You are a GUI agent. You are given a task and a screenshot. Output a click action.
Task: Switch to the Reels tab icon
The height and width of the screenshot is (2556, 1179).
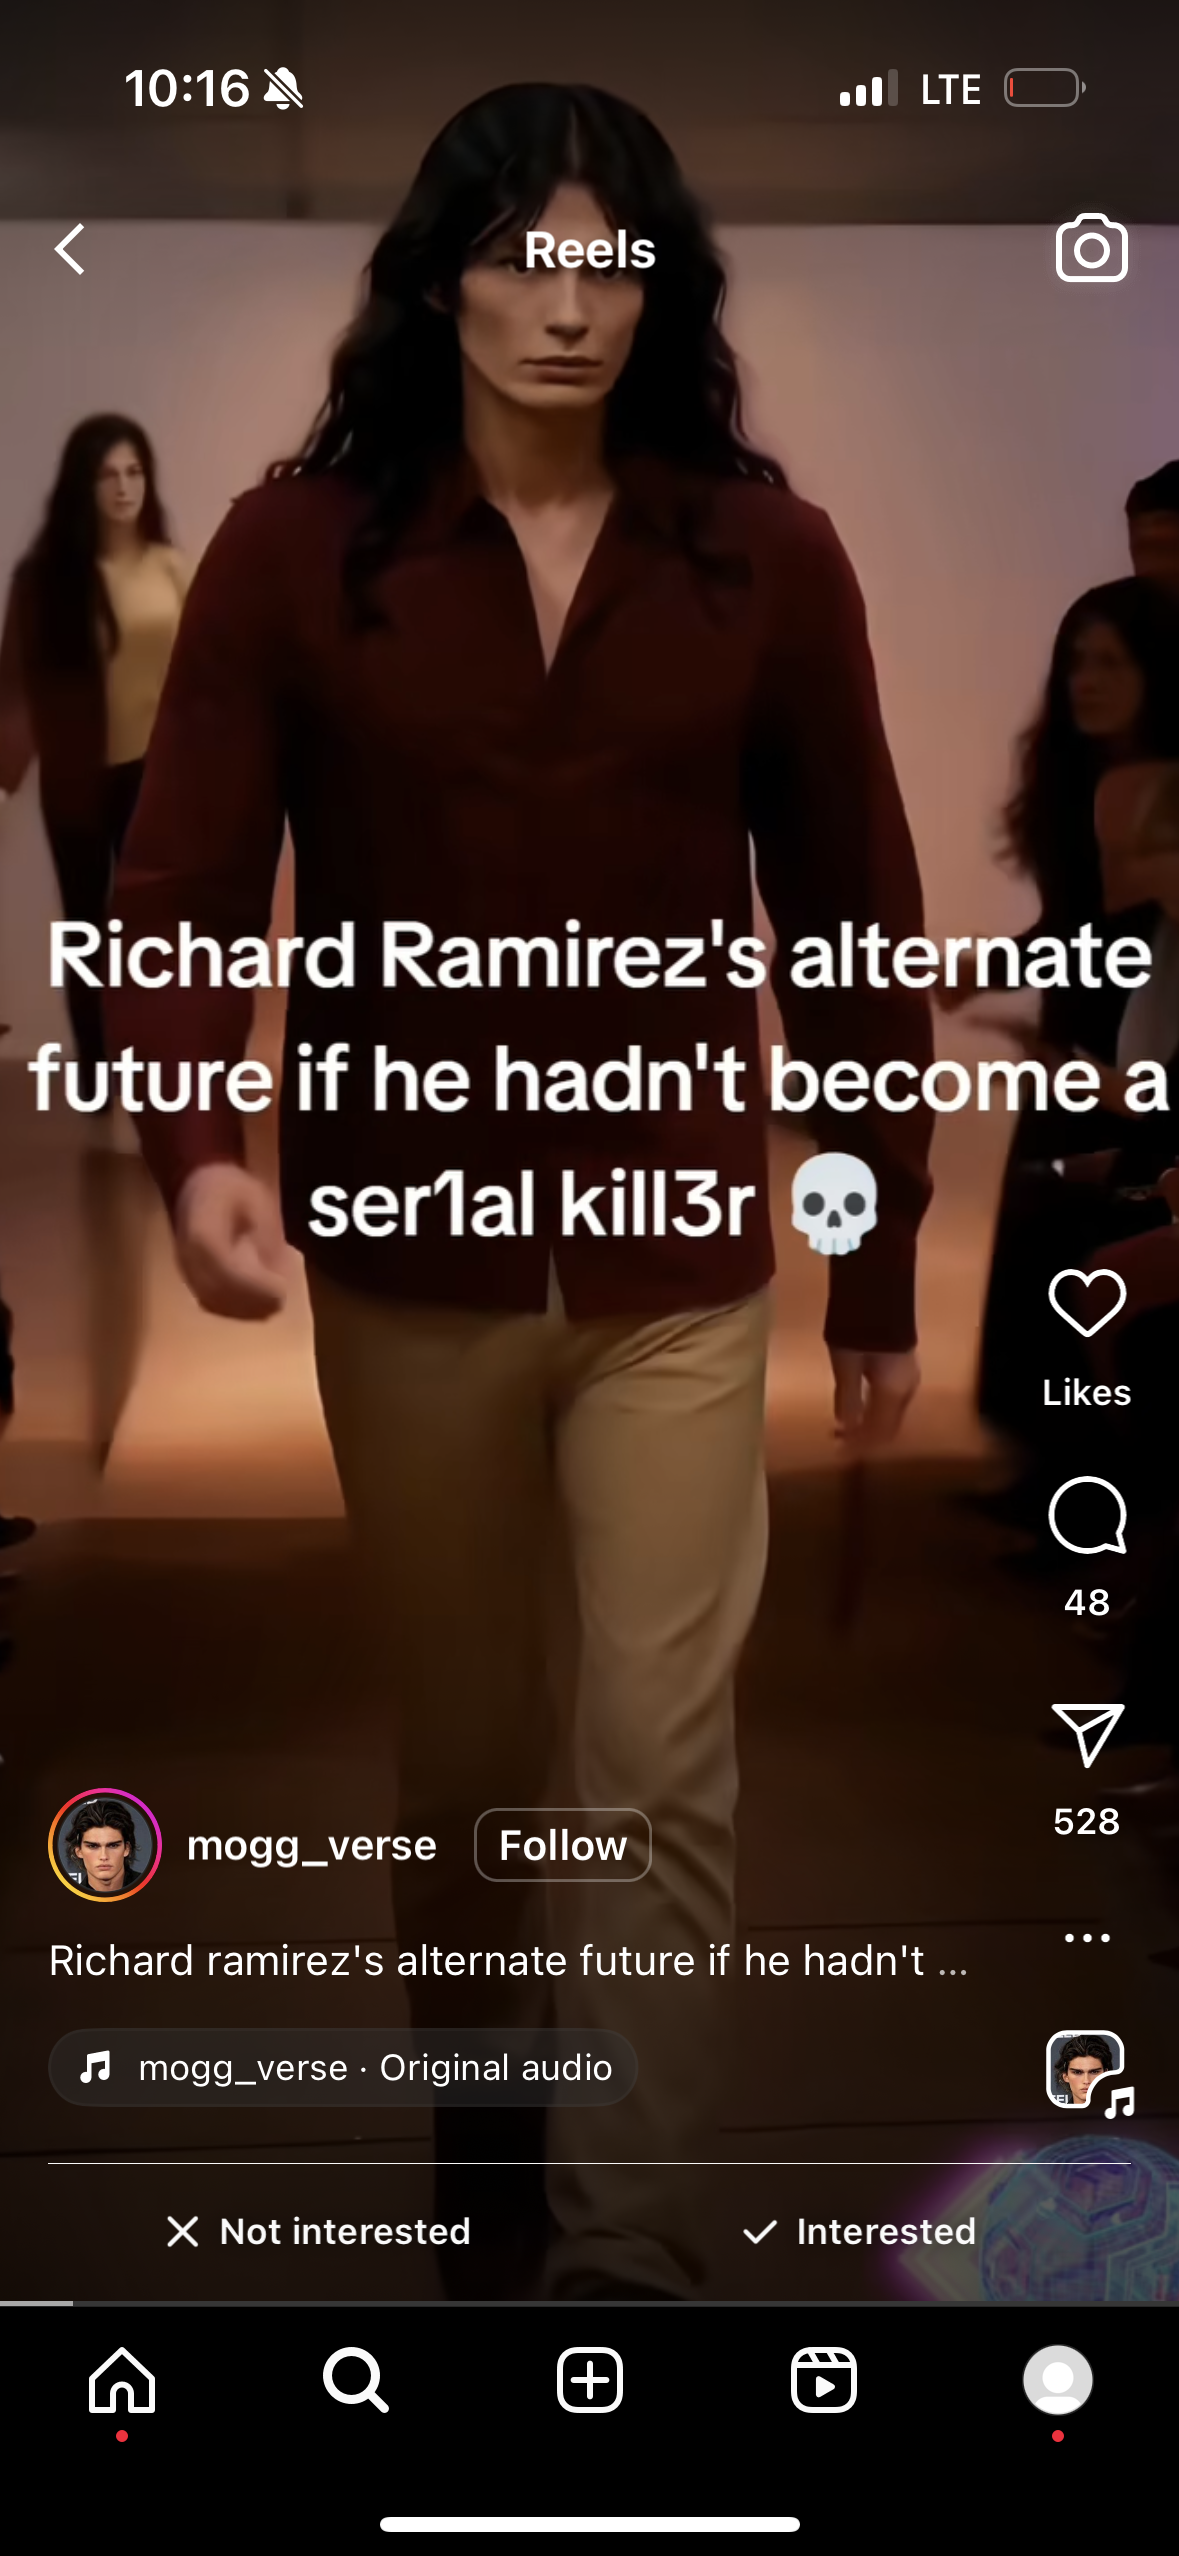(824, 2381)
